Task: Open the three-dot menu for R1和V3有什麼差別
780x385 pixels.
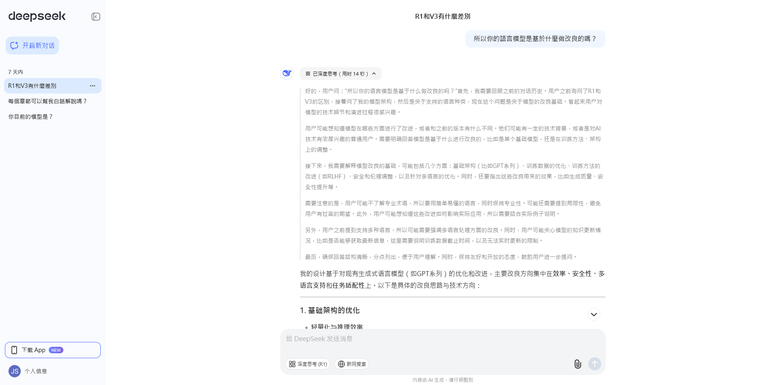Action: coord(93,86)
